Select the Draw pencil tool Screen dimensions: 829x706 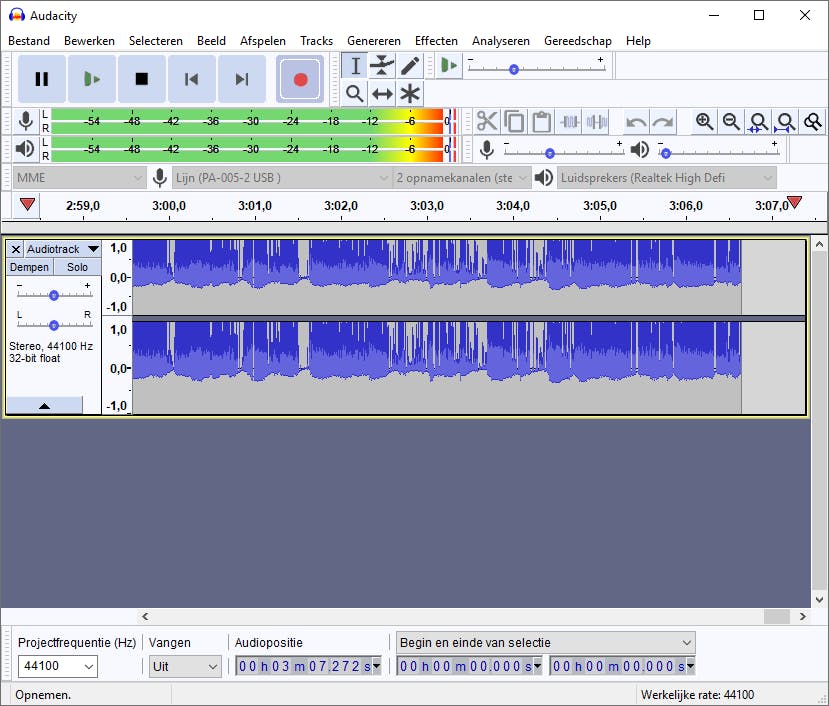410,66
